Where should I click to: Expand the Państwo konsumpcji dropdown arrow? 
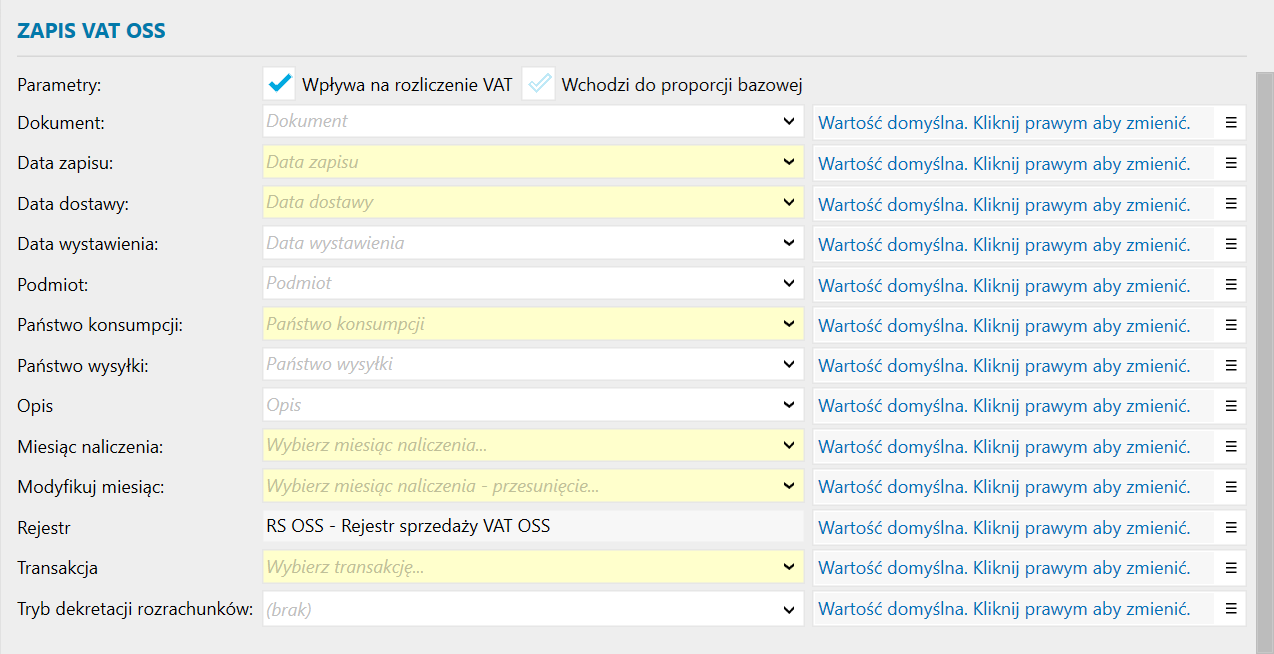point(789,325)
